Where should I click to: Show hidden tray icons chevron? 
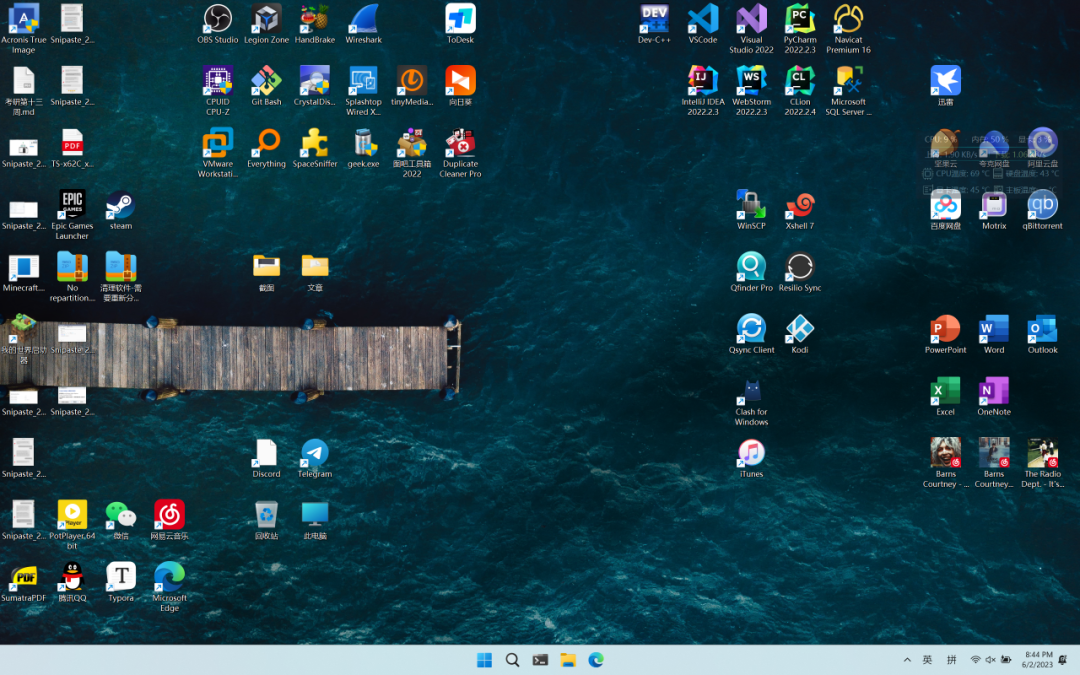pyautogui.click(x=907, y=660)
